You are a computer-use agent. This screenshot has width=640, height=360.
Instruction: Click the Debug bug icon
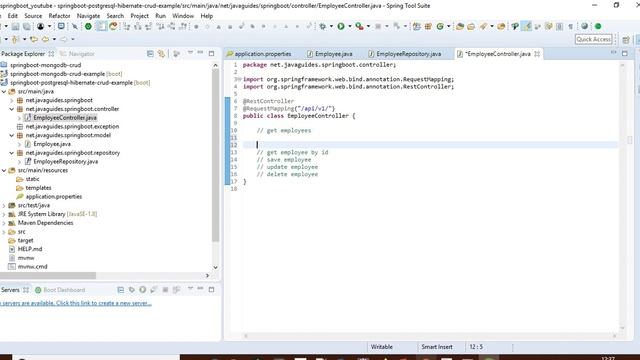322,27
